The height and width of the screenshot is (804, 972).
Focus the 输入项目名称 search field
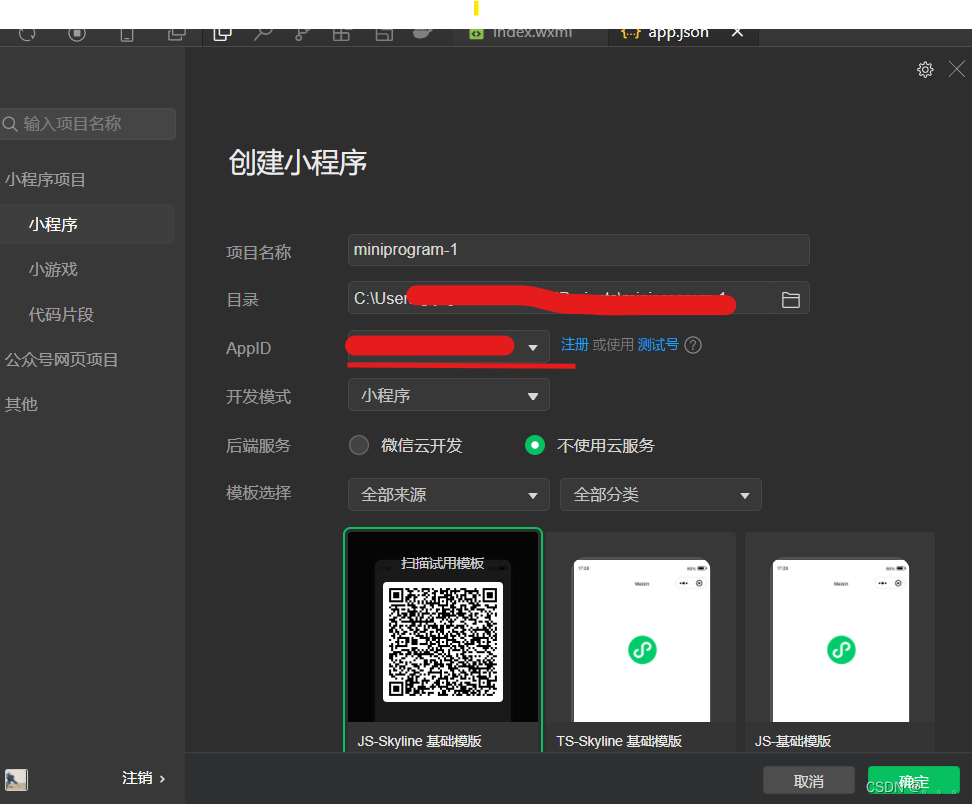coord(87,124)
